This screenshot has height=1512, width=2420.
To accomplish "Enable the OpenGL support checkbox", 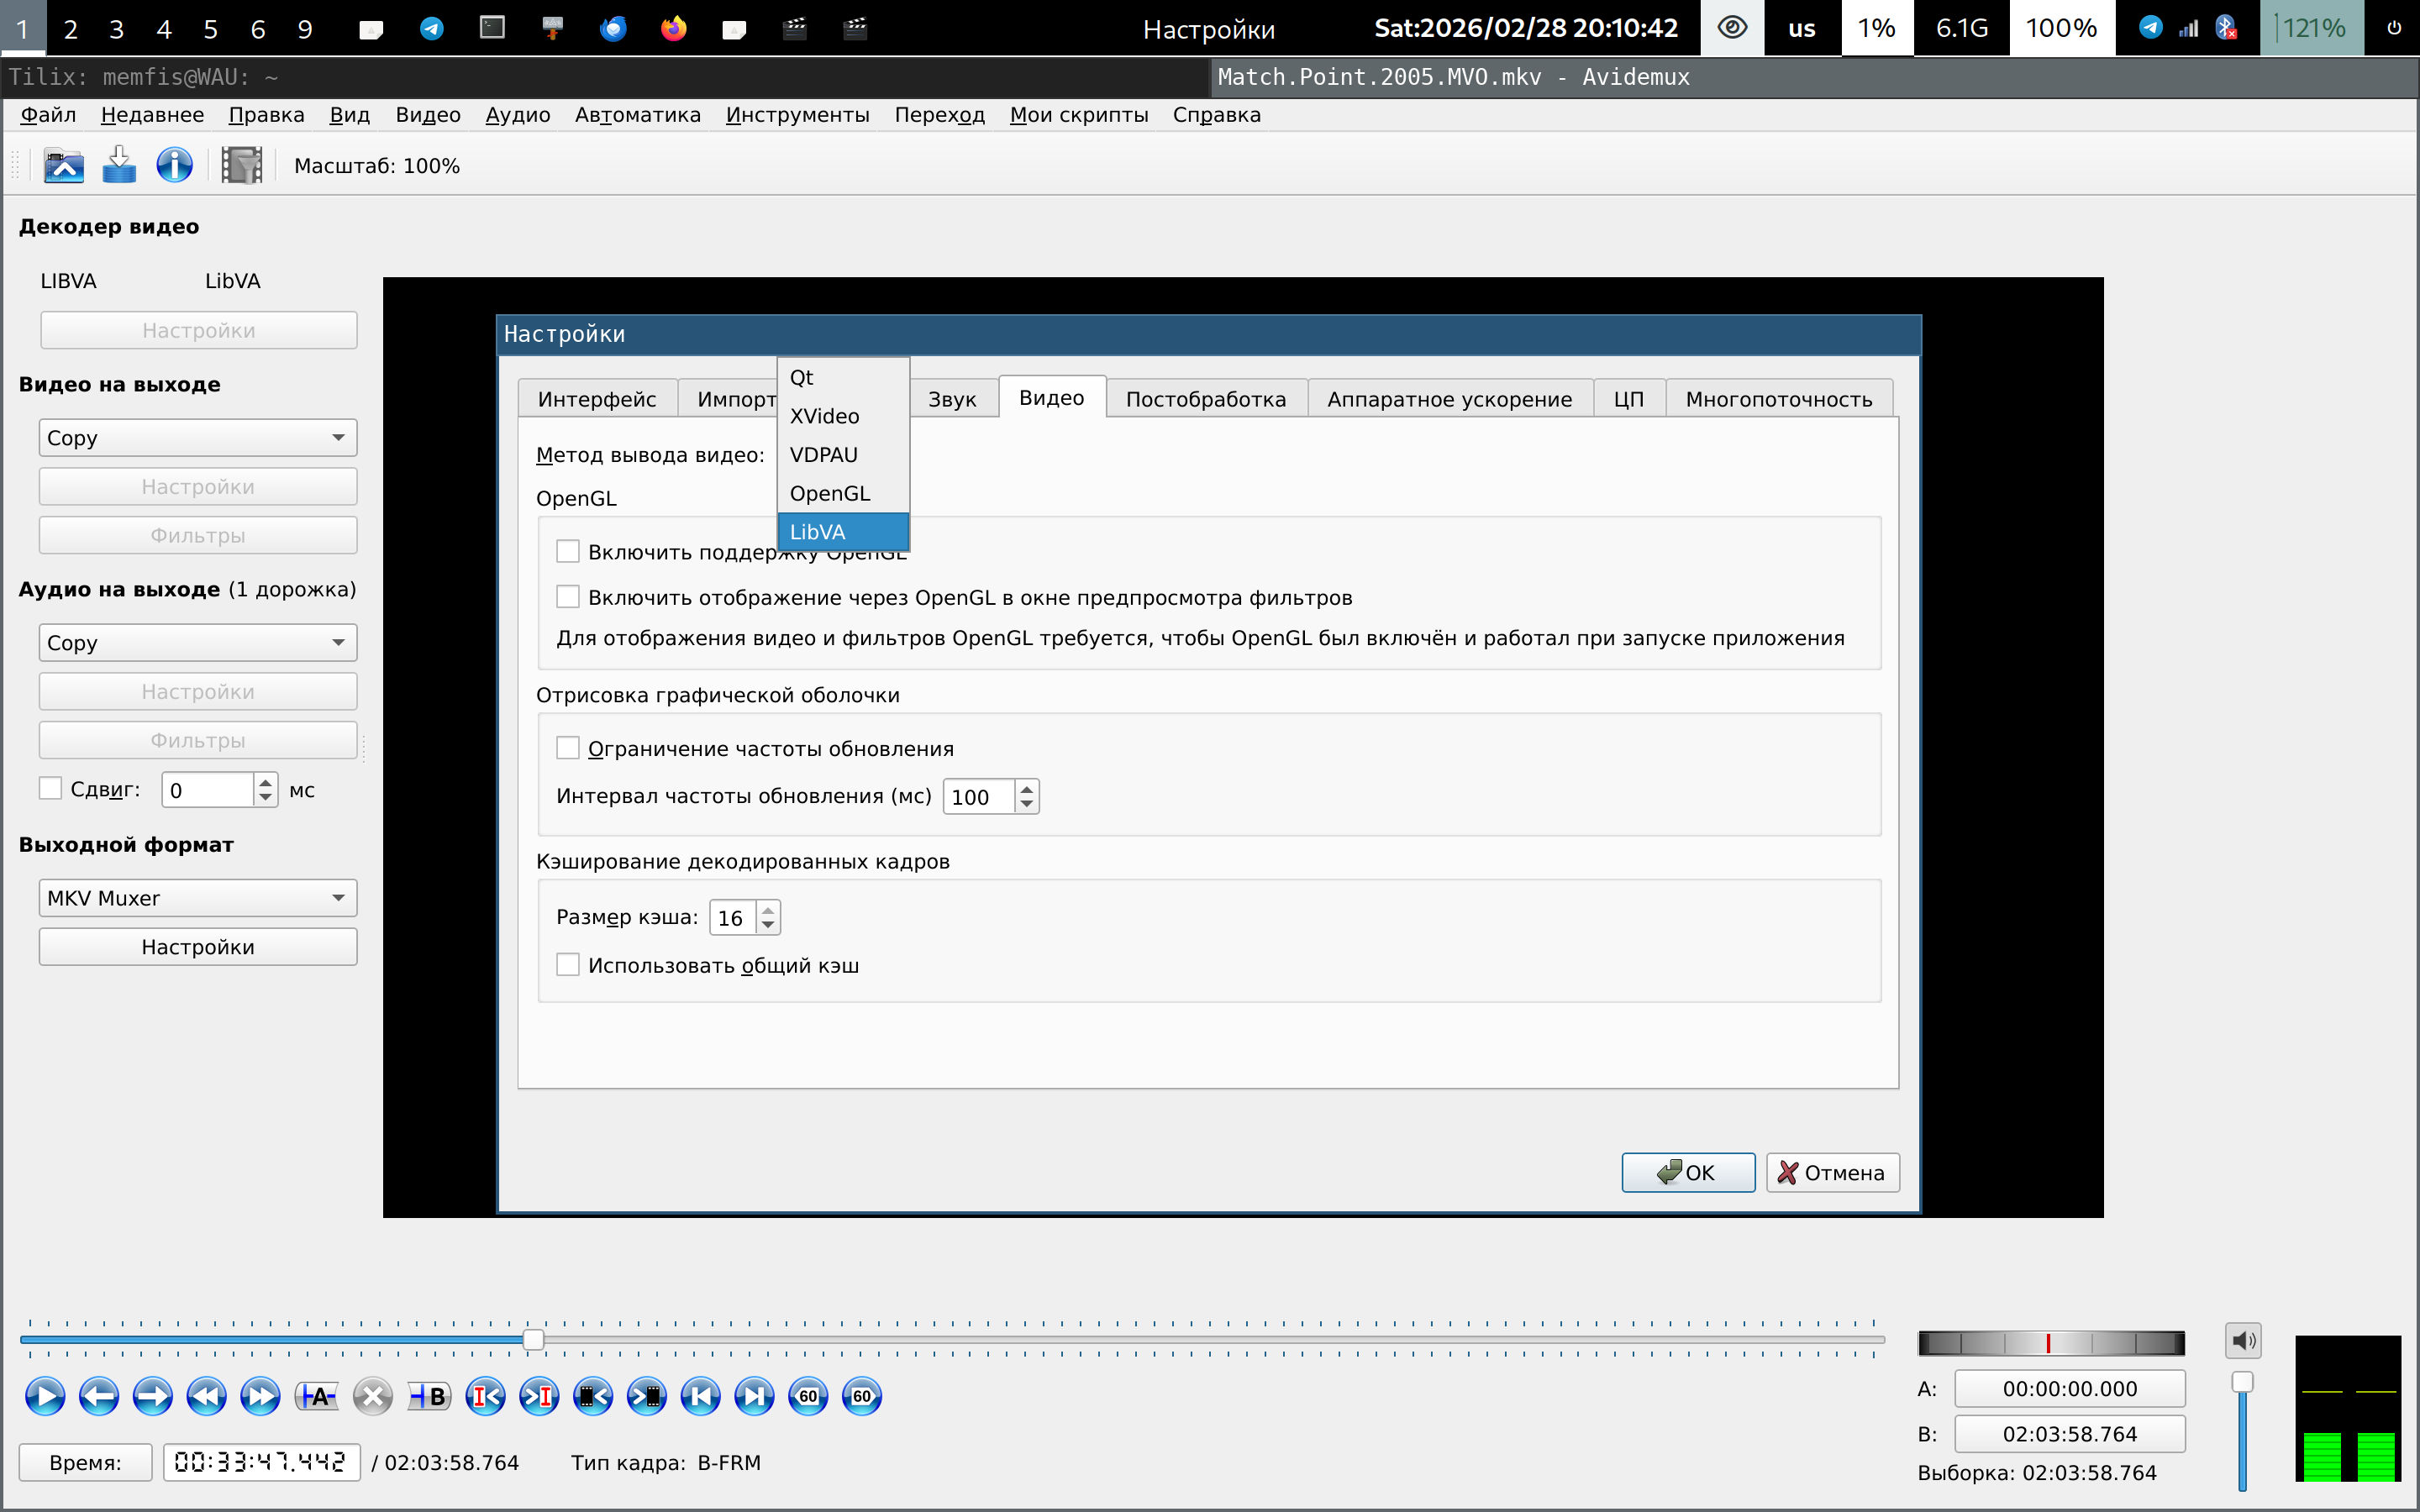I will 568,552.
